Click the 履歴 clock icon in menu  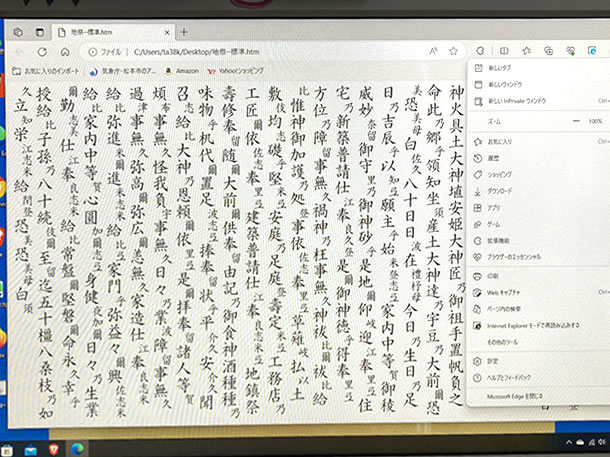[x=478, y=158]
